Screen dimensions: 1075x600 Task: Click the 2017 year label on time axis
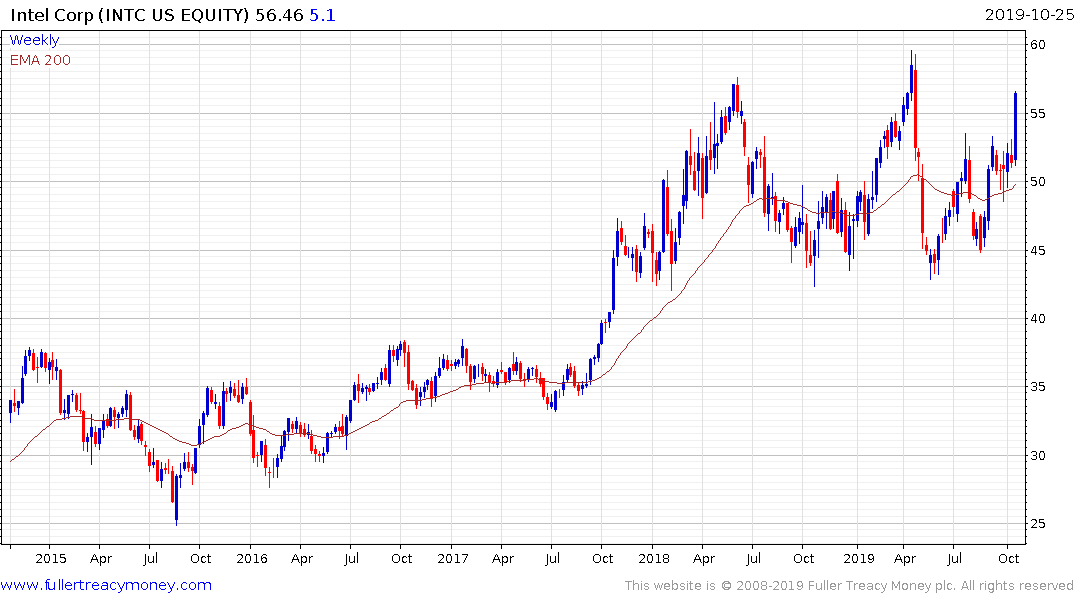click(452, 558)
